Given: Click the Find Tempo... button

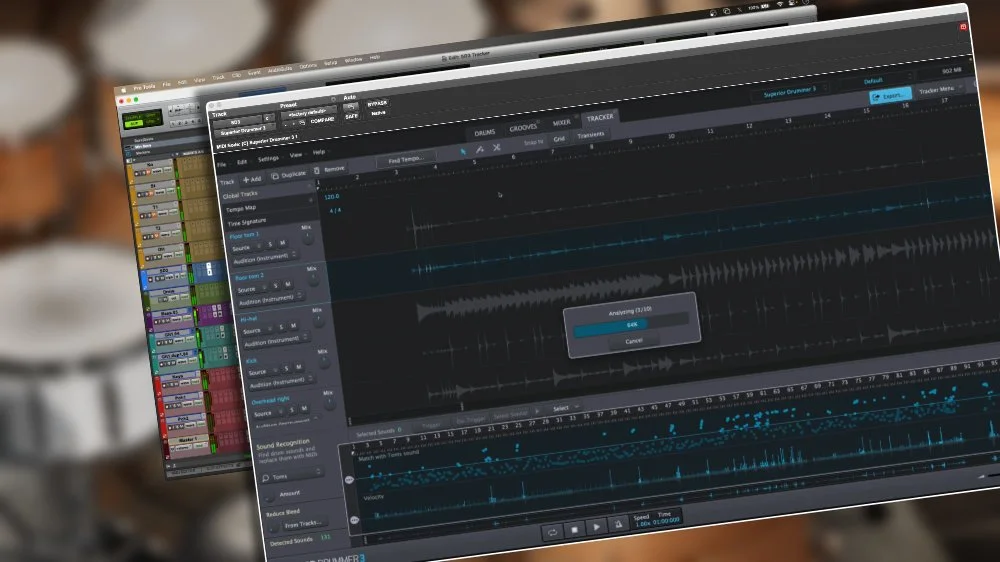Looking at the screenshot, I should point(406,159).
